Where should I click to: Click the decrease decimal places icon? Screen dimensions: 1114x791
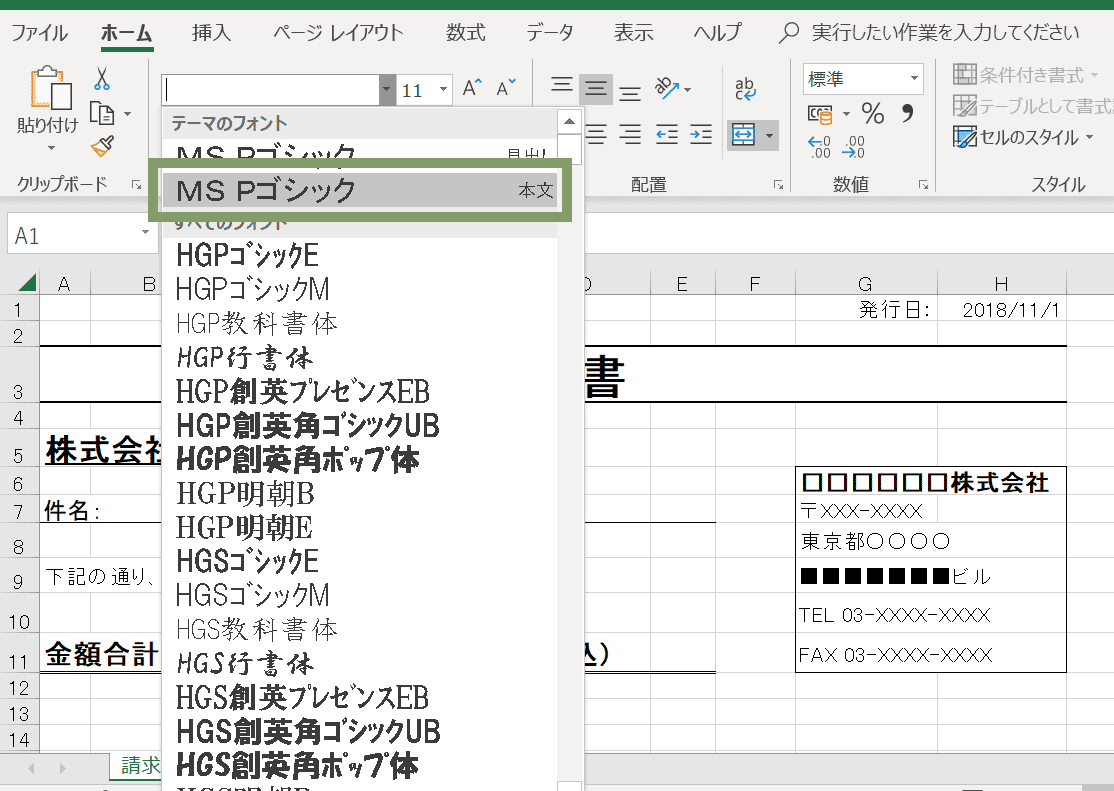(x=854, y=147)
